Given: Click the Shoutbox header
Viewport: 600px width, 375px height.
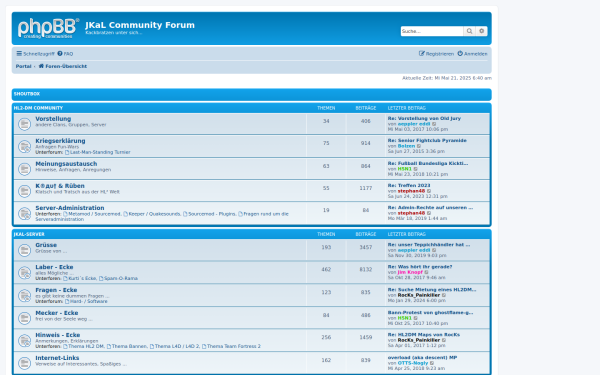Looking at the screenshot, I should 27,94.
